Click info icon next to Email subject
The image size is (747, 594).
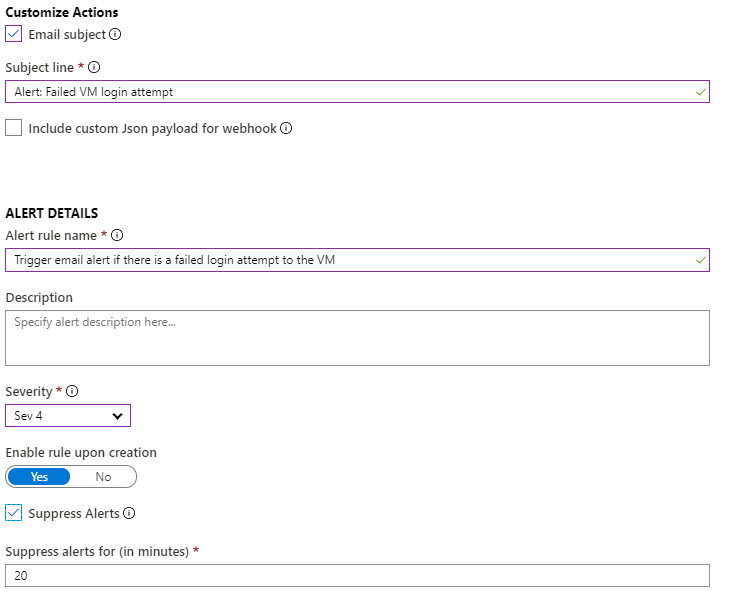(115, 34)
